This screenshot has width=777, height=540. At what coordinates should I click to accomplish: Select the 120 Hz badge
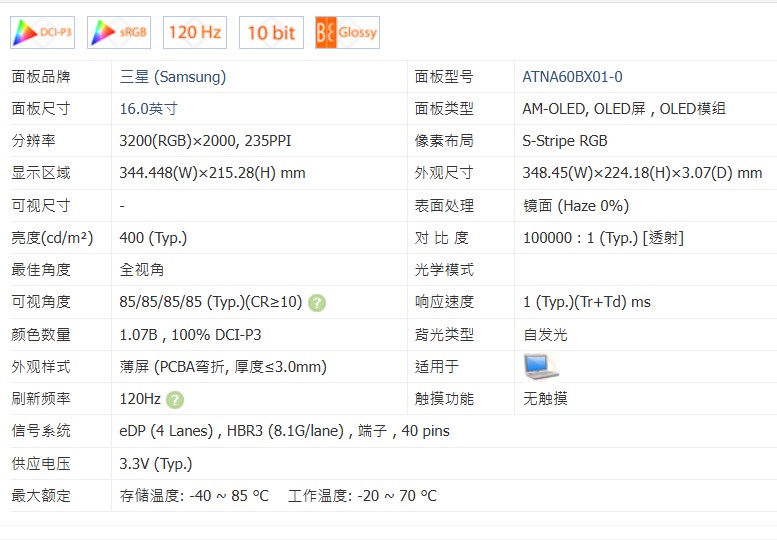195,33
